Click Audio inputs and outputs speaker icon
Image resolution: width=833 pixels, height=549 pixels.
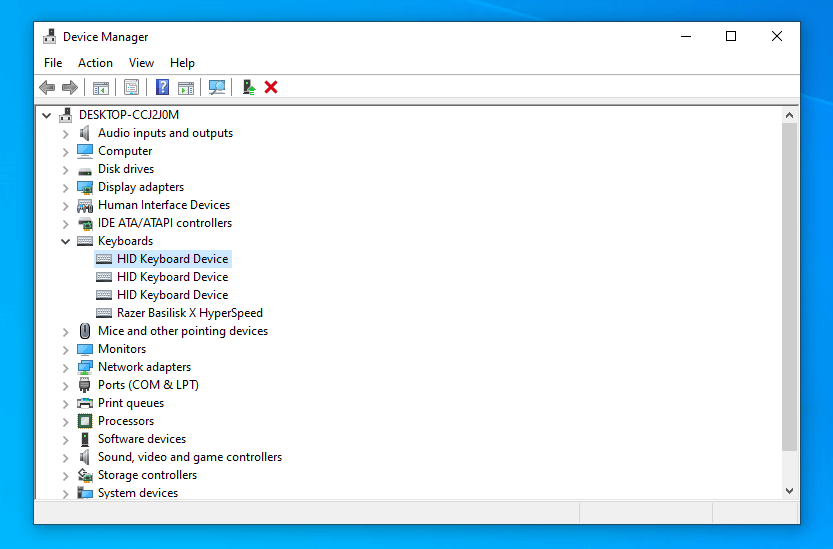[84, 133]
